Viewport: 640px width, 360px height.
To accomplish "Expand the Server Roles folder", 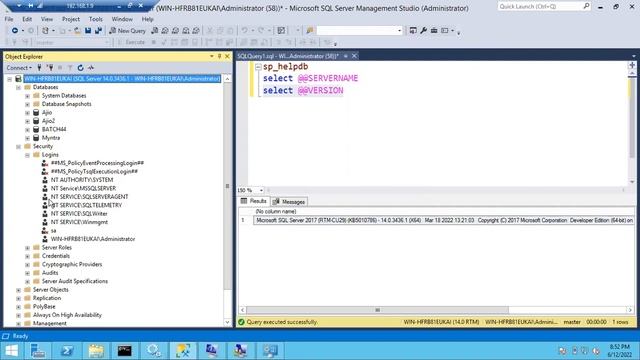I will click(x=27, y=248).
